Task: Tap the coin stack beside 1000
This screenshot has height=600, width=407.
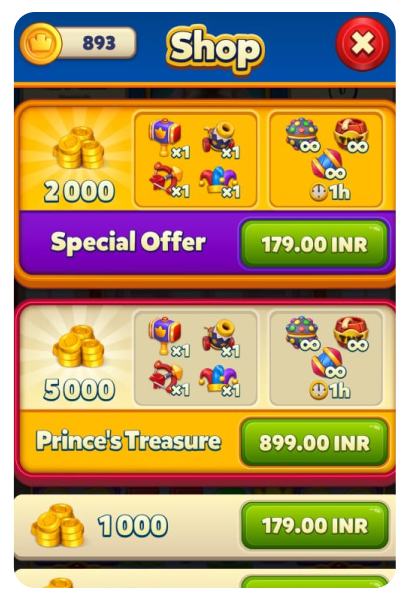Action: (x=57, y=525)
